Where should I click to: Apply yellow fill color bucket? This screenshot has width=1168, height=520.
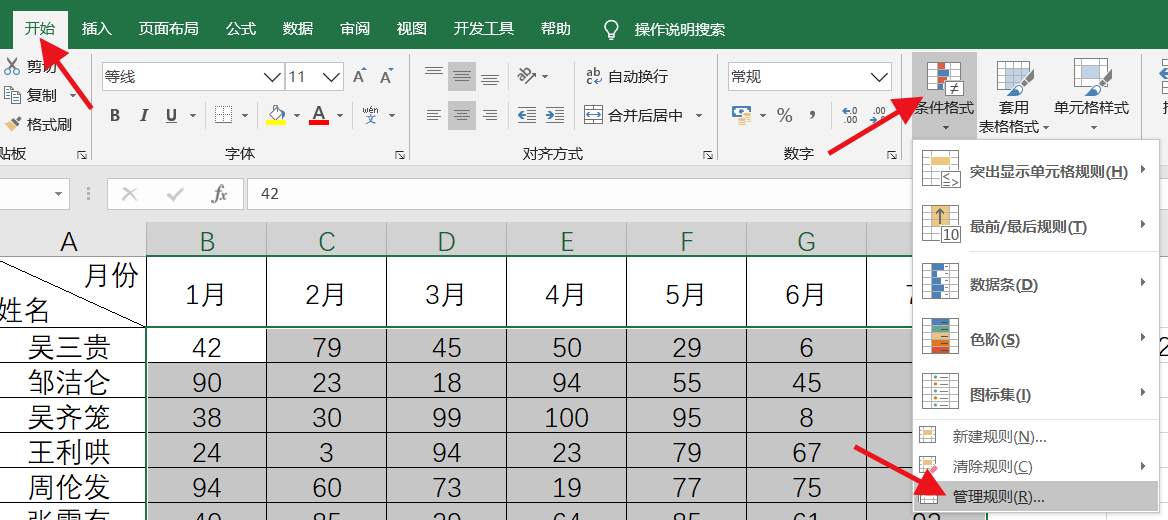click(276, 115)
